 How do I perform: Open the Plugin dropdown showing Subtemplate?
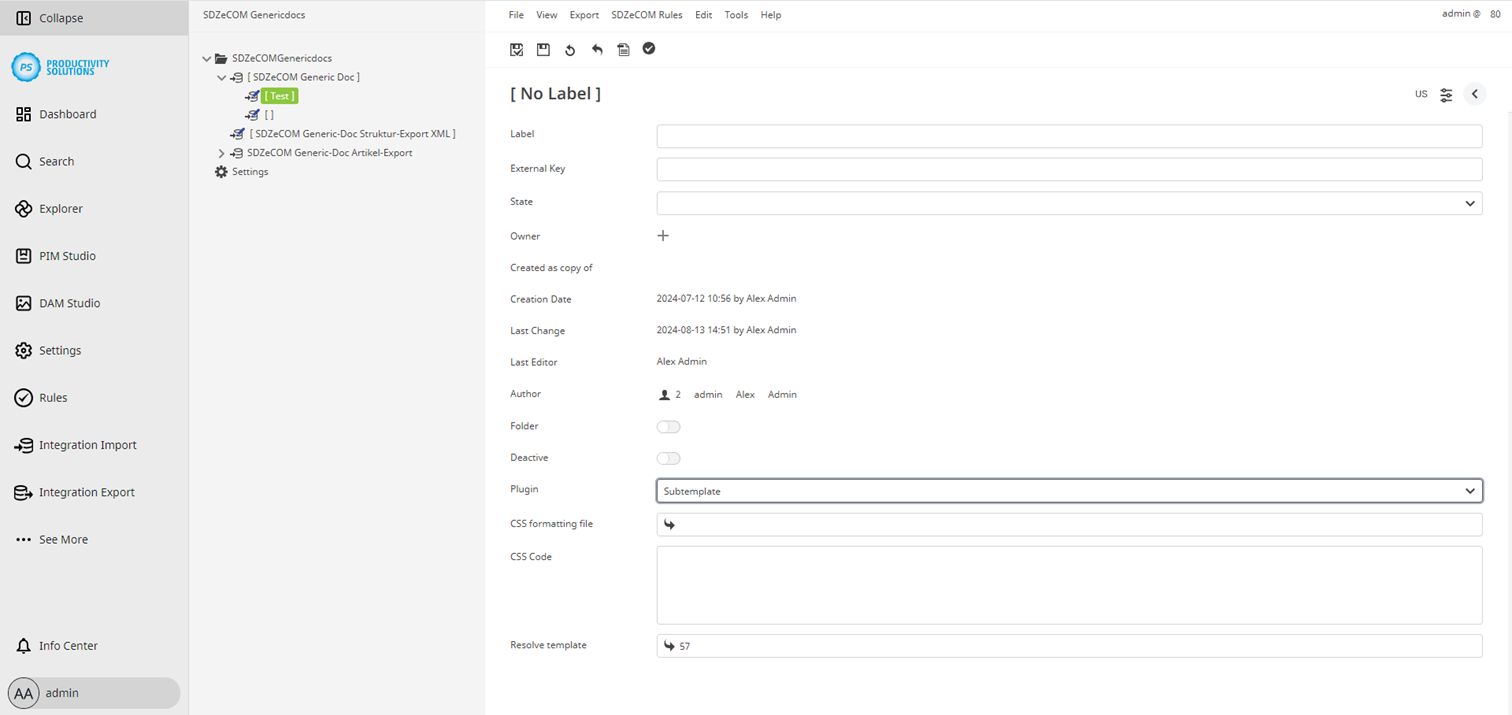pyautogui.click(x=1069, y=491)
